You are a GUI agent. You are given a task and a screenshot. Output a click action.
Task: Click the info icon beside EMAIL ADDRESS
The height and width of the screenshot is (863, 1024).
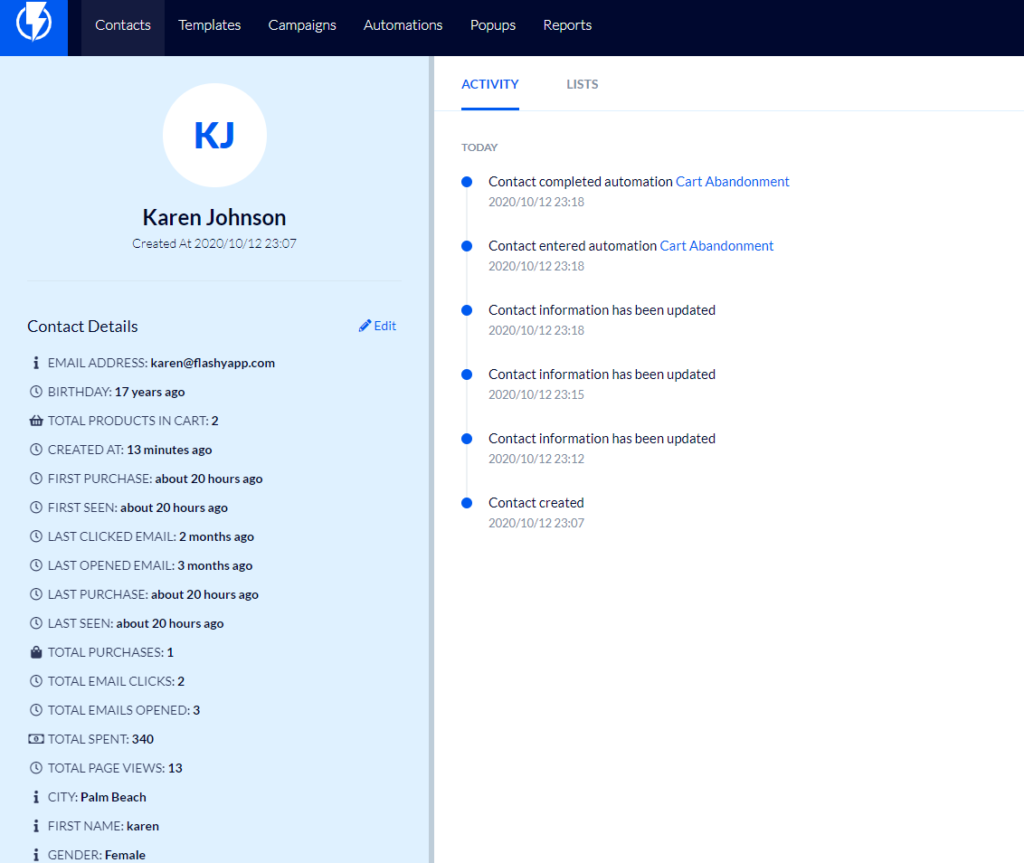(36, 363)
